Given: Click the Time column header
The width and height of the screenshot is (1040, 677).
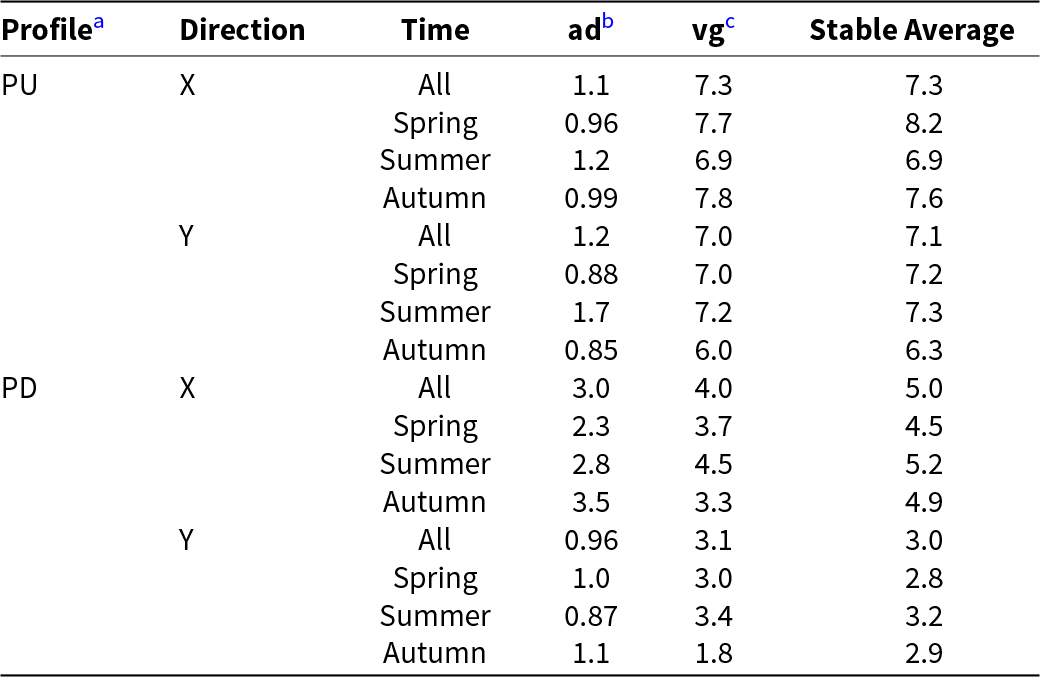Looking at the screenshot, I should [435, 30].
